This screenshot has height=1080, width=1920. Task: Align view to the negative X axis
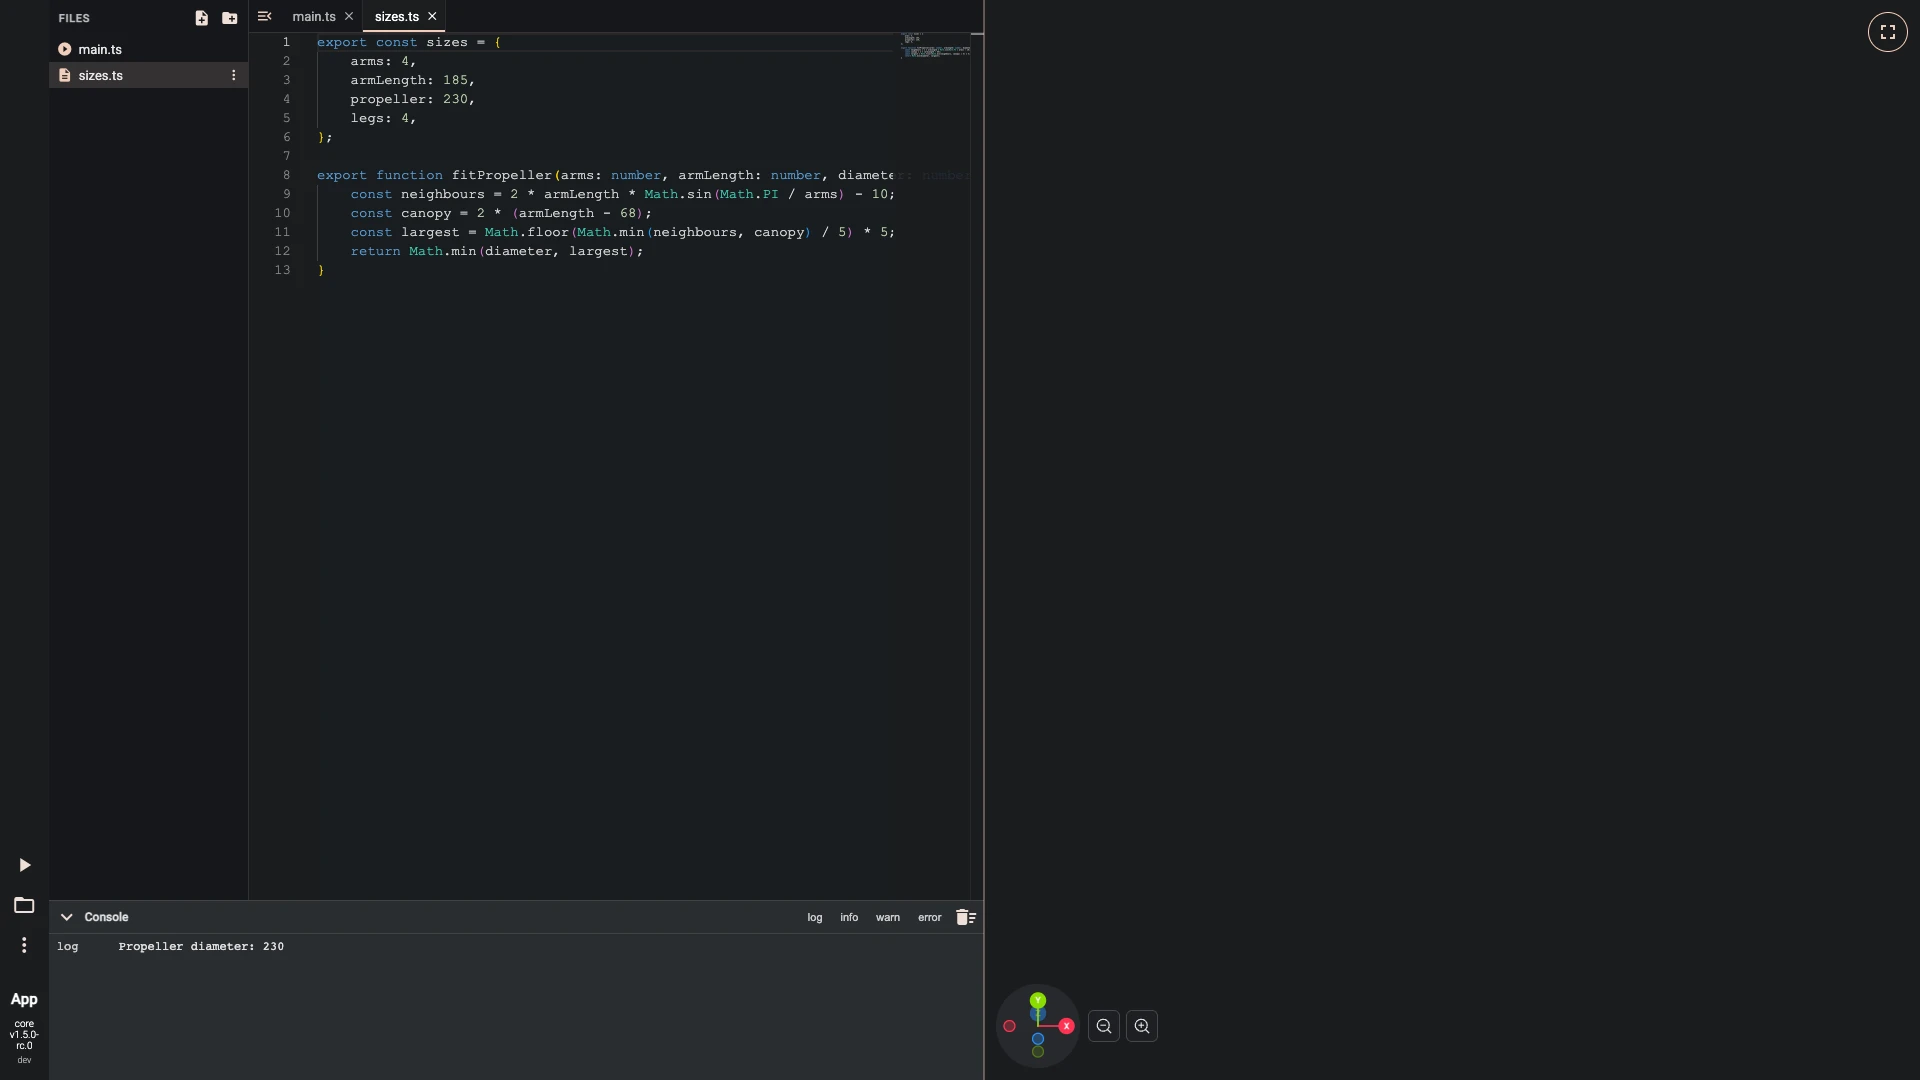coord(1009,1026)
